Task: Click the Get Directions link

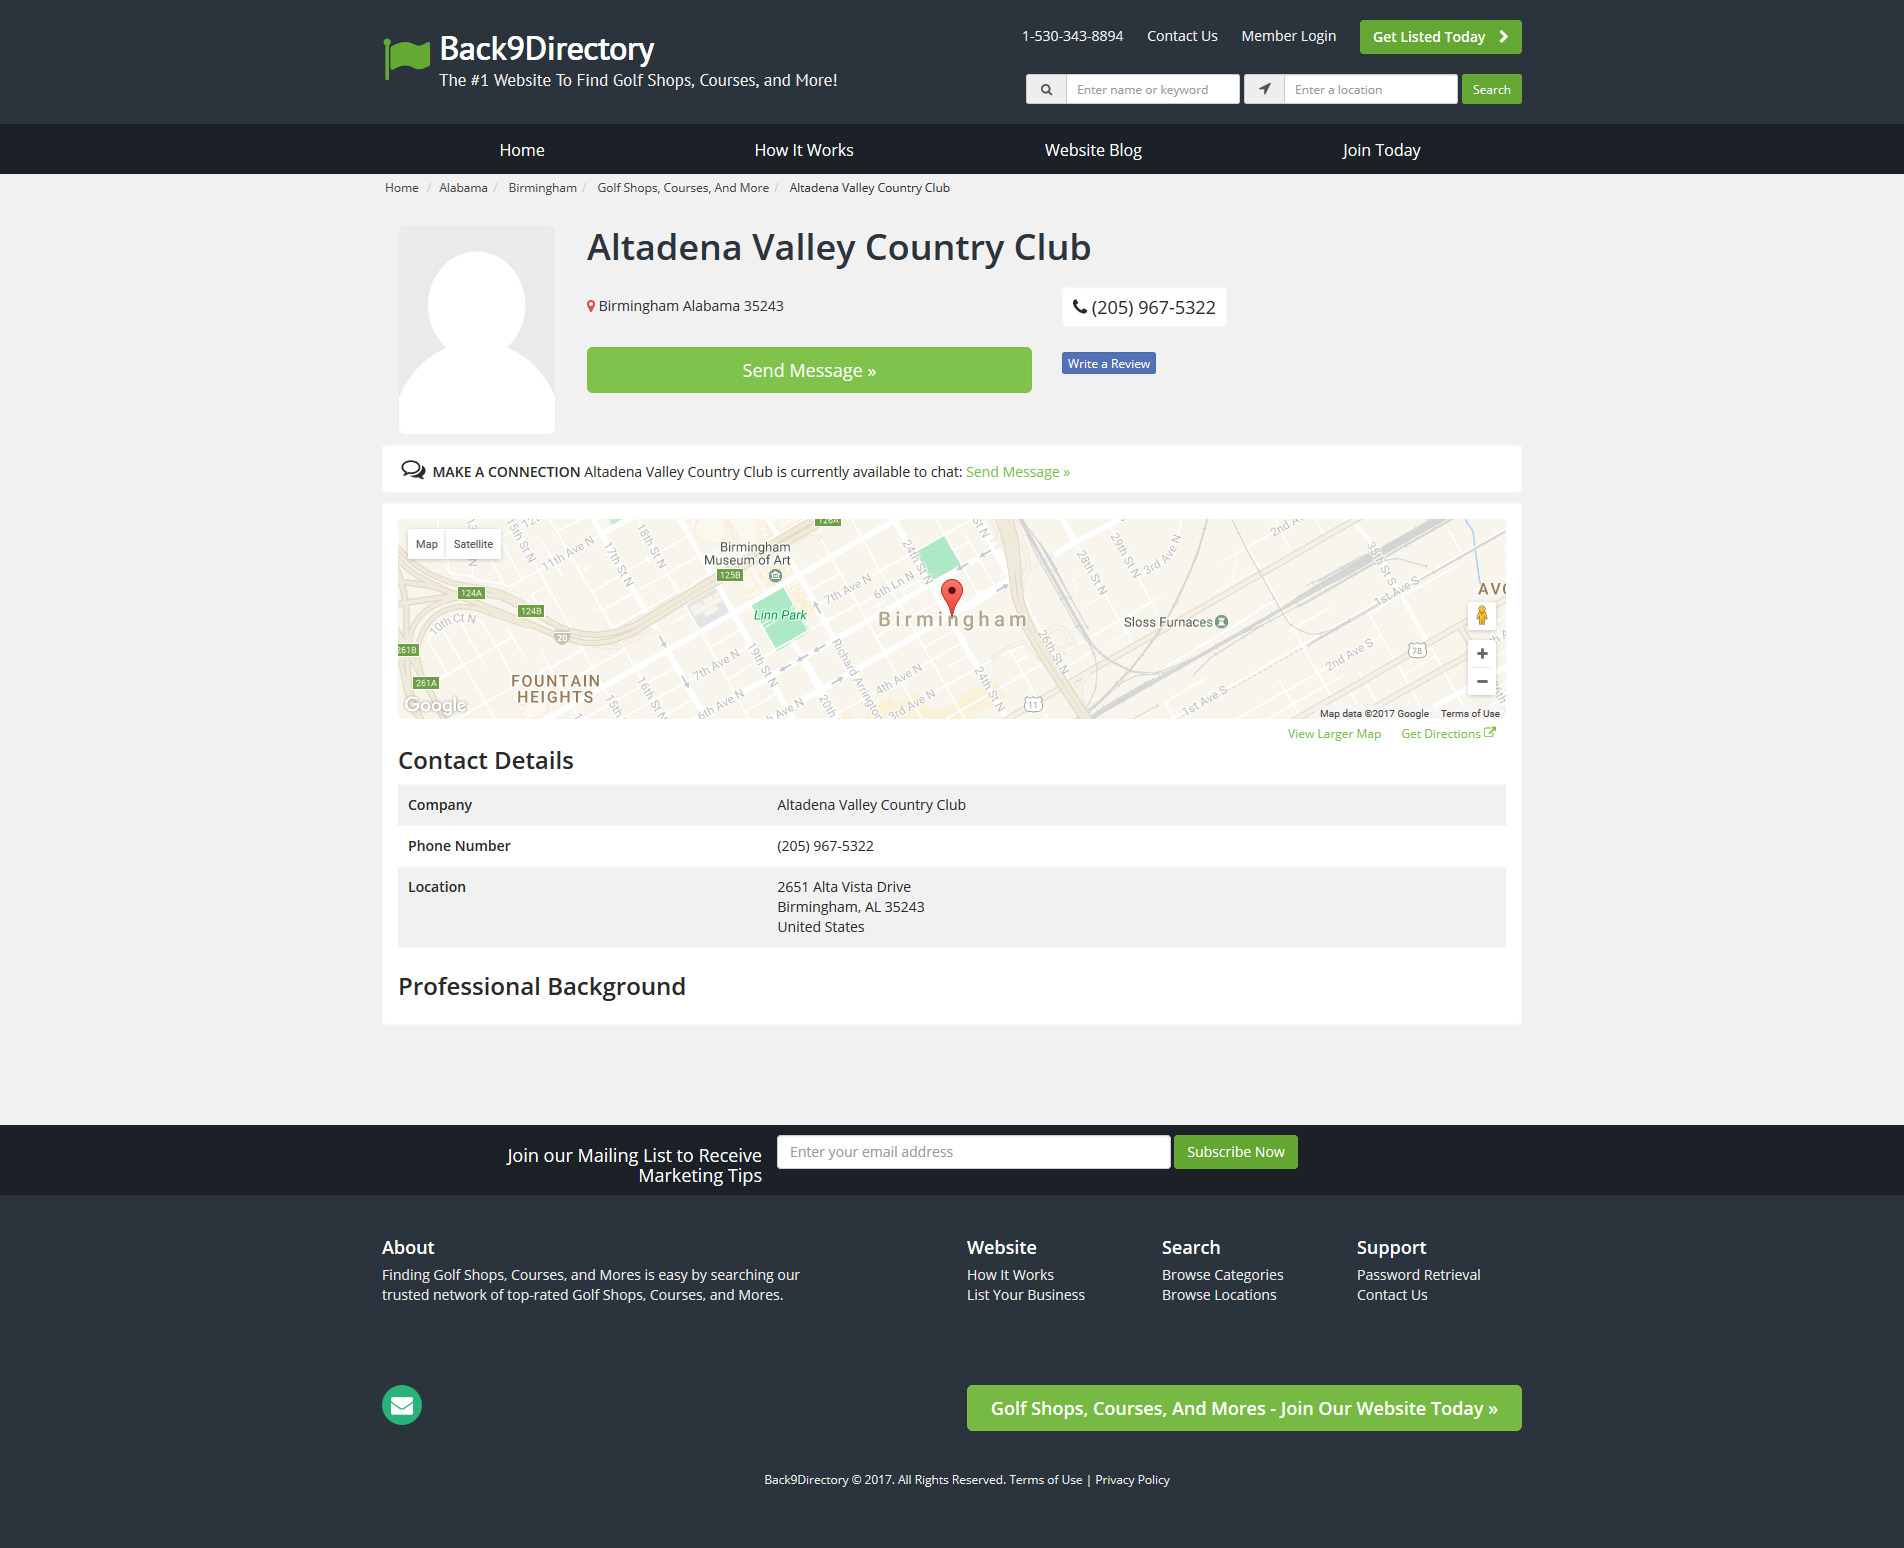Action: coord(1448,734)
